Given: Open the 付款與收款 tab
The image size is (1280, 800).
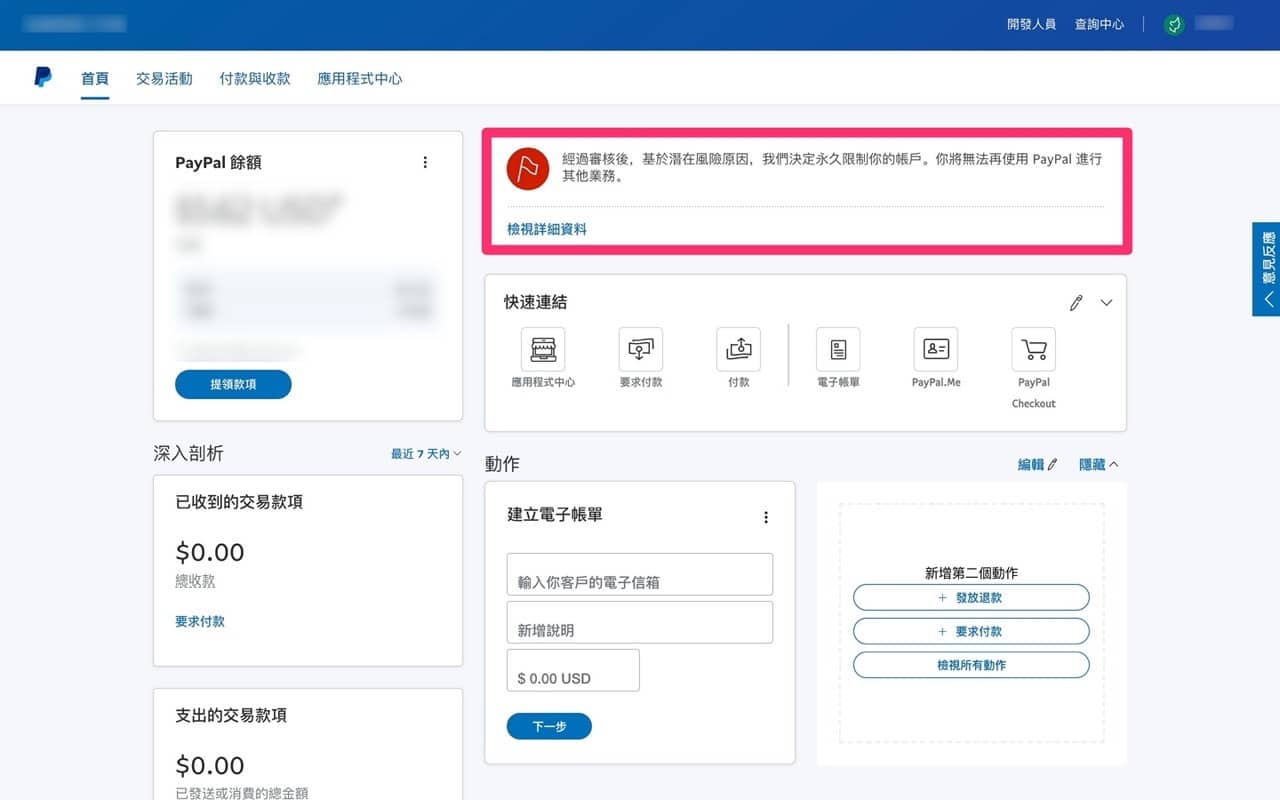Looking at the screenshot, I should (255, 79).
